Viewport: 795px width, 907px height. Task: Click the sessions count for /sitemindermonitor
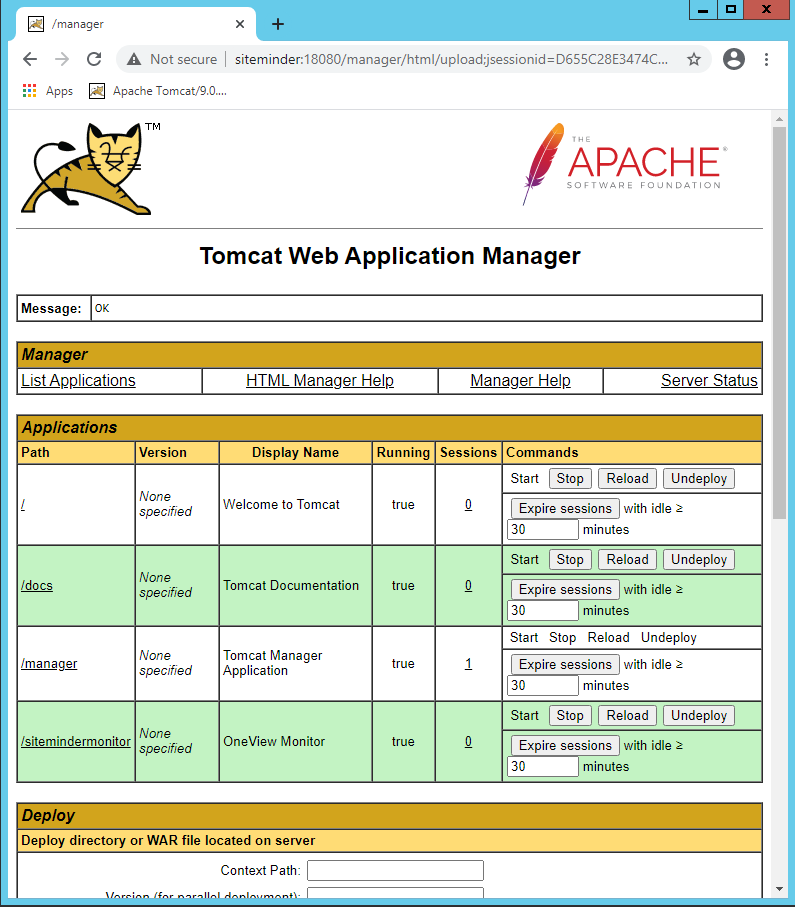468,742
